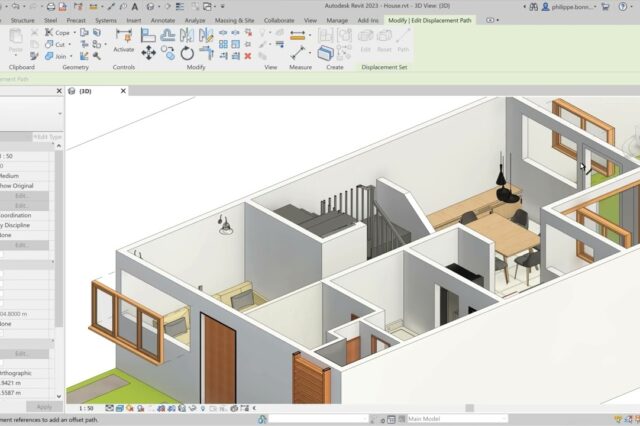Screen dimensions: 640x426
Task: Click the 1 : 50 view scale button
Action: (86, 408)
